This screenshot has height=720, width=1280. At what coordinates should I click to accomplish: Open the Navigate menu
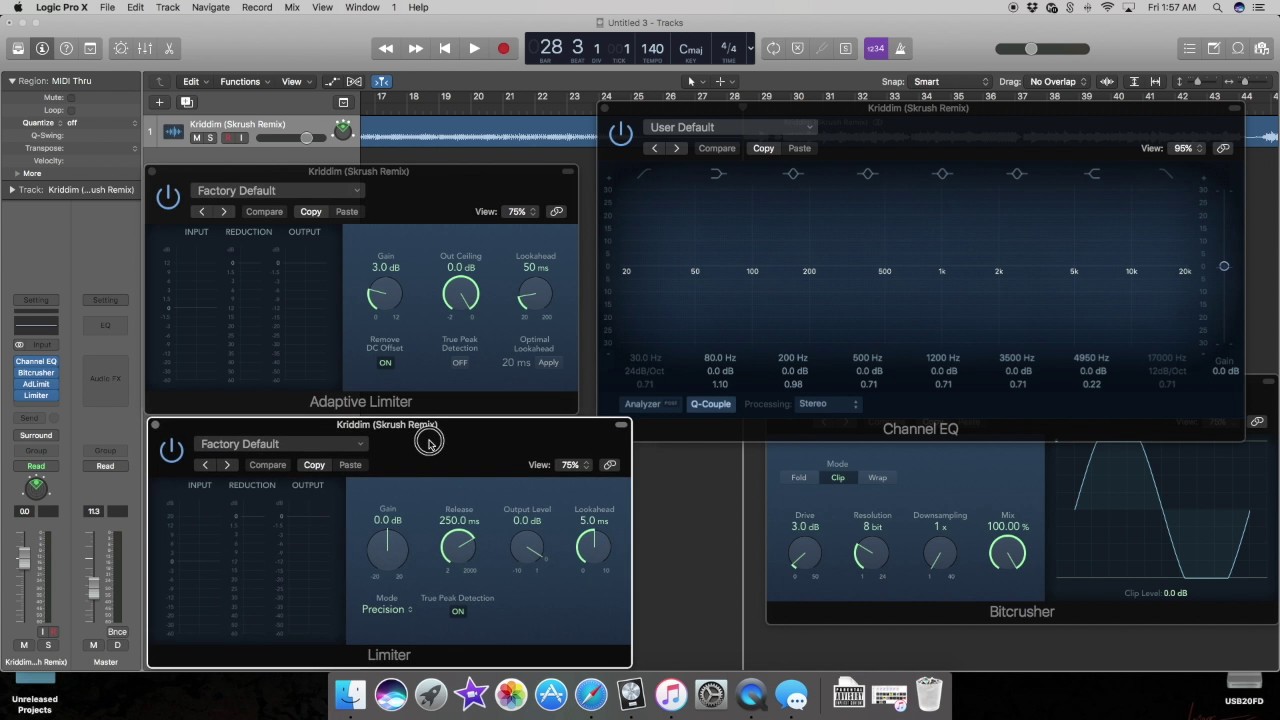point(210,7)
